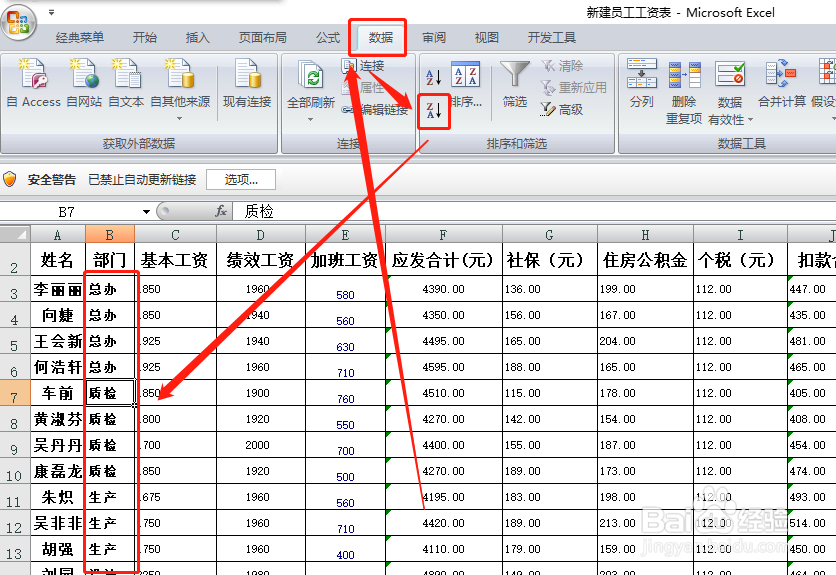Click 分列 text to columns
Screen dimensions: 836x575
[x=641, y=84]
